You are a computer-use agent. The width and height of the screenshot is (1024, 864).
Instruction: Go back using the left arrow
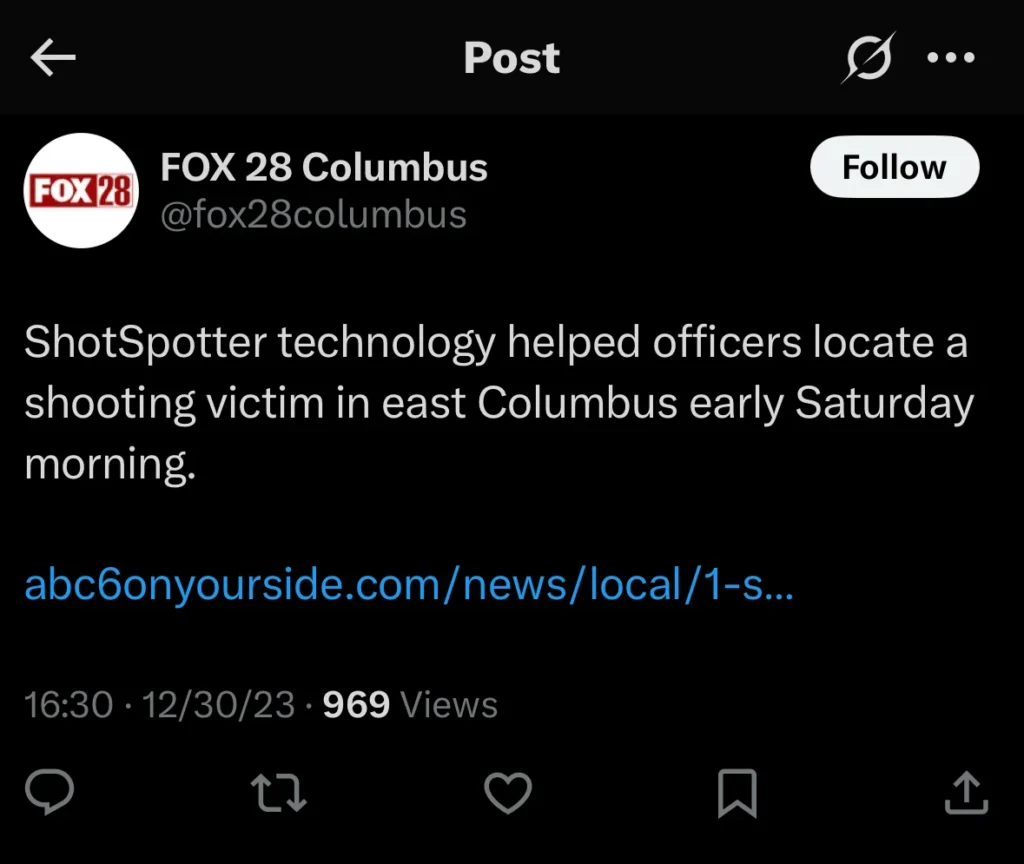pos(53,59)
